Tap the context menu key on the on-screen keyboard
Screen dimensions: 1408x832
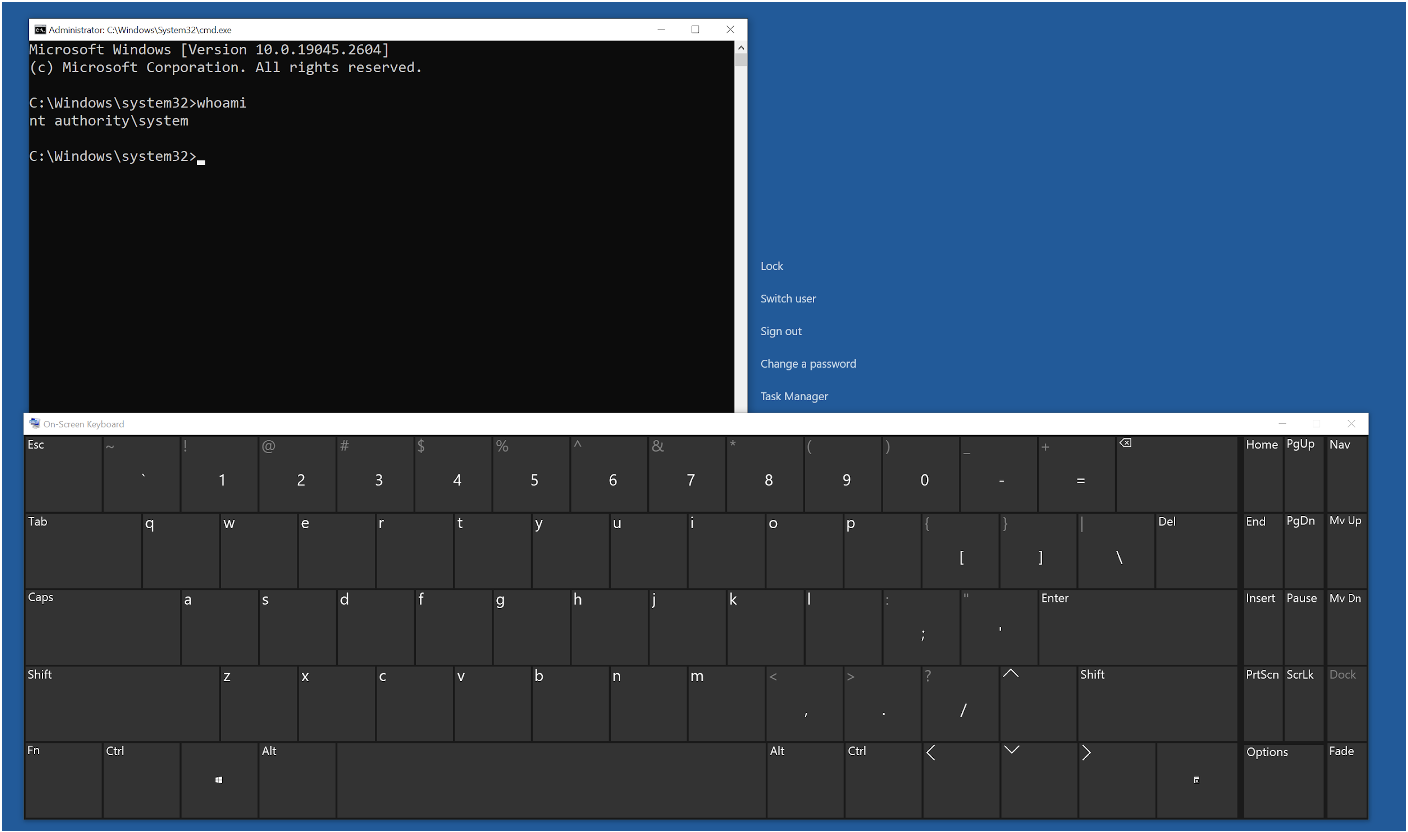[x=1197, y=780]
